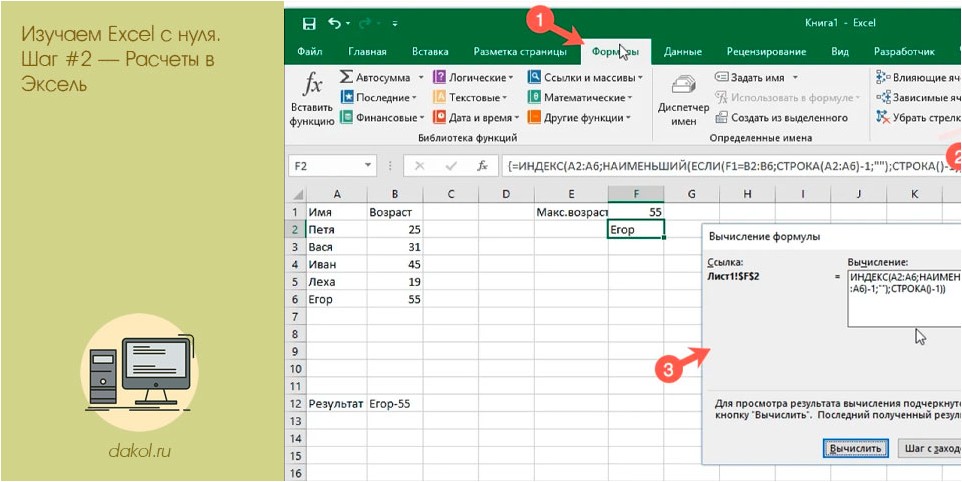Screen dimensions: 962x482
Task: Click the Вставить функцию fx icon
Action: (x=312, y=84)
